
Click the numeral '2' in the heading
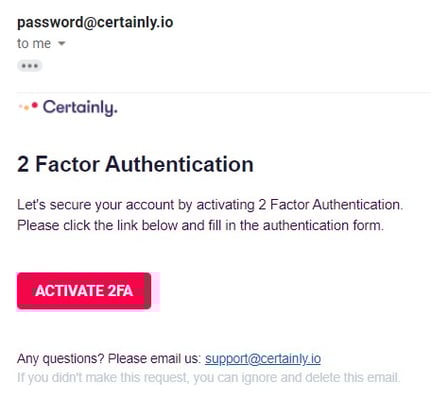23,164
